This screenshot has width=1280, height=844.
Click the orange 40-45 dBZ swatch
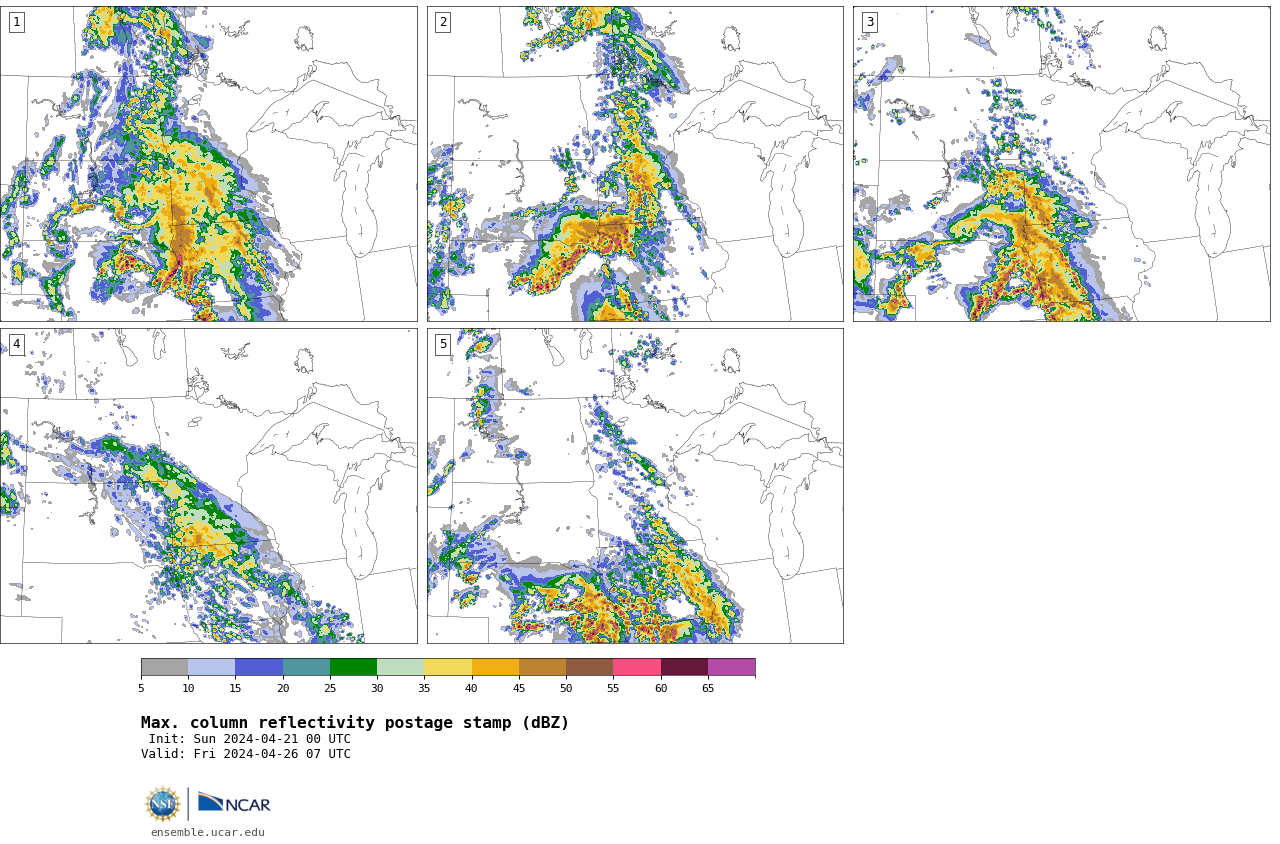(495, 667)
